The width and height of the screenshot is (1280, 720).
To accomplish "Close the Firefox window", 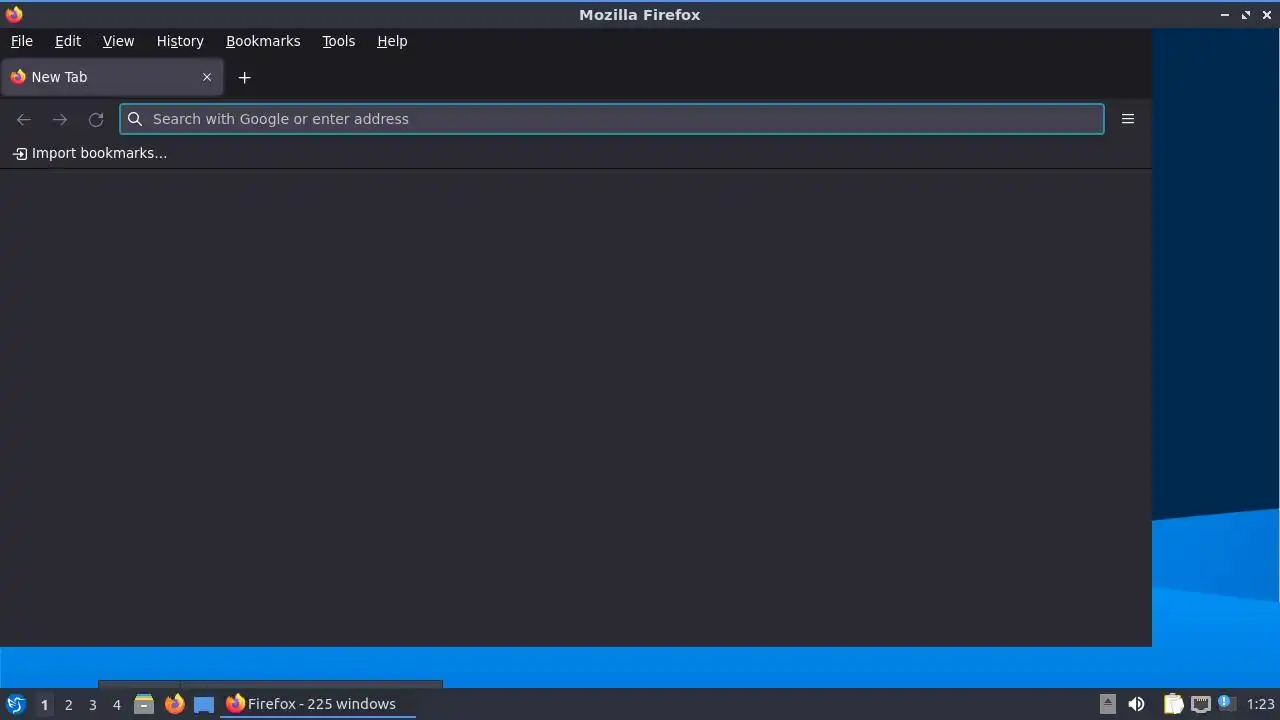I will (1267, 15).
